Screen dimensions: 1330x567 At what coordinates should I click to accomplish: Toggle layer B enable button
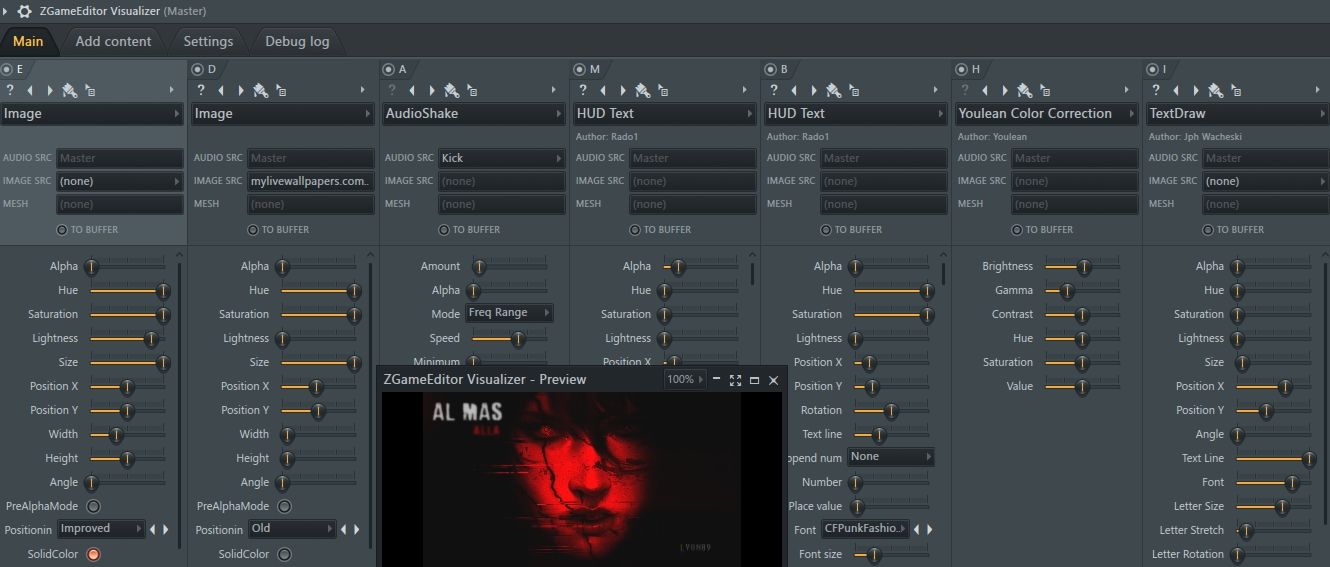tap(770, 69)
